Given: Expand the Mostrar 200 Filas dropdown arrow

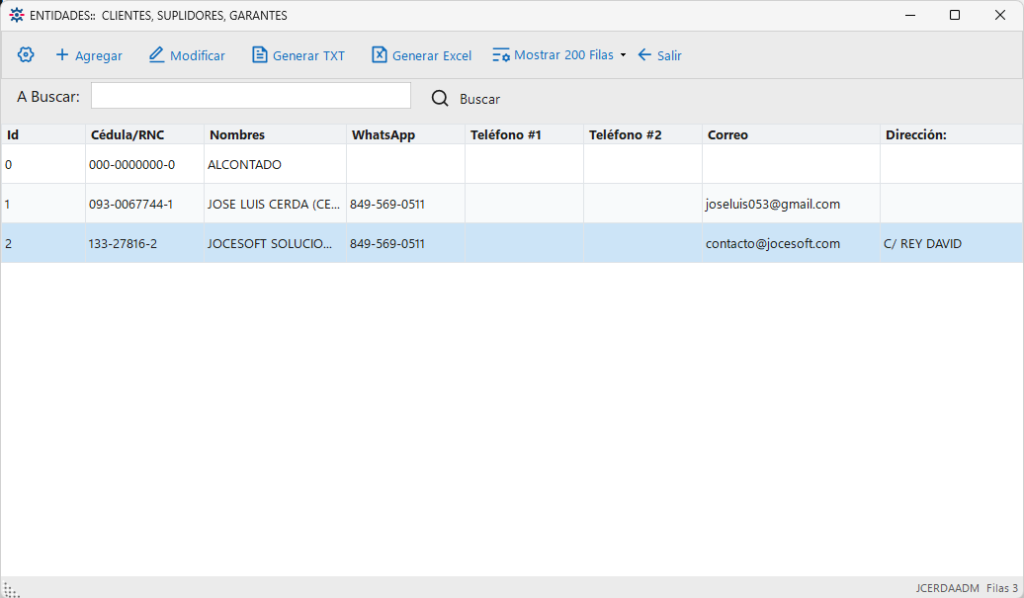Looking at the screenshot, I should pos(623,55).
